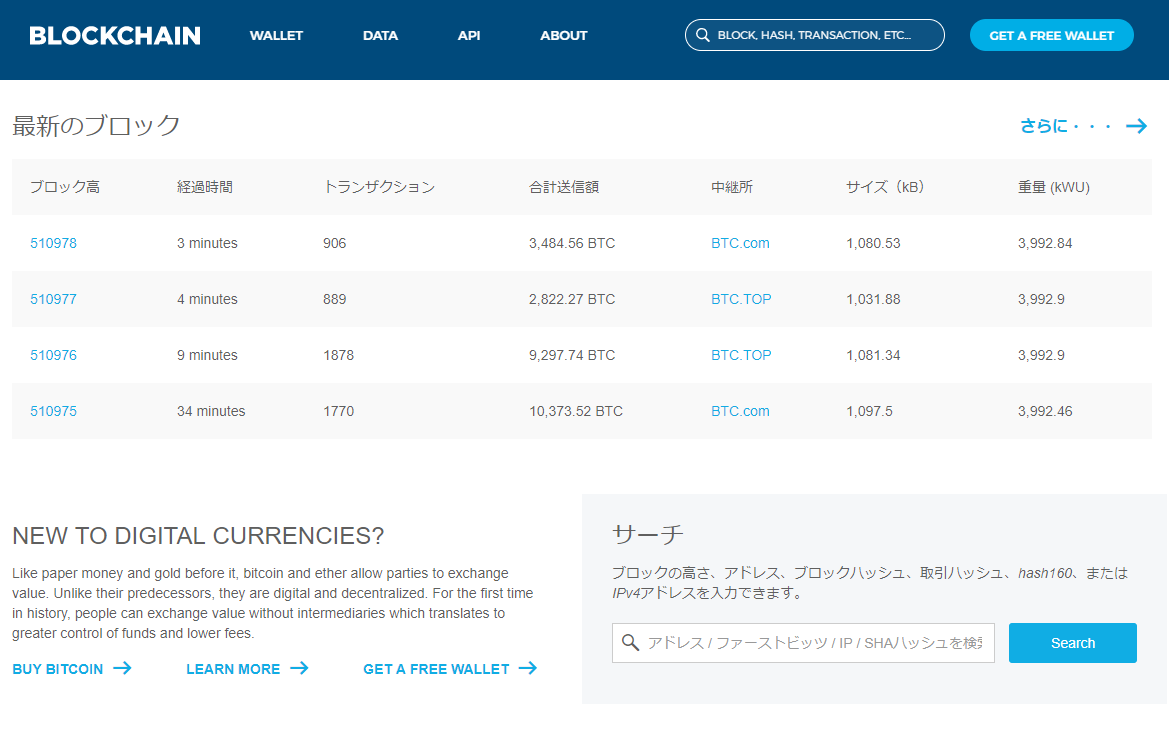1169x731 pixels.
Task: View more latest blocks via さらに link
Action: (x=1065, y=126)
